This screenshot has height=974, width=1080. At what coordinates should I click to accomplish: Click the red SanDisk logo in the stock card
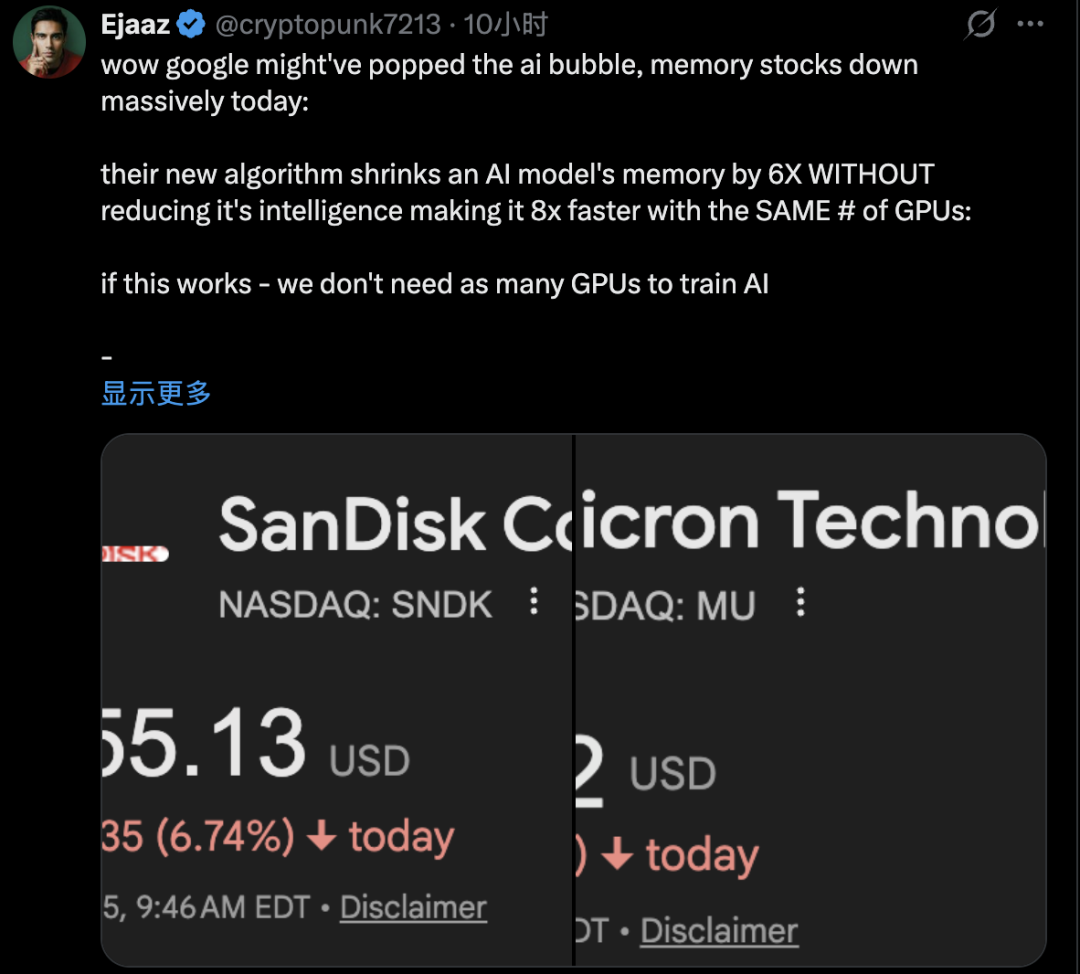click(x=135, y=553)
